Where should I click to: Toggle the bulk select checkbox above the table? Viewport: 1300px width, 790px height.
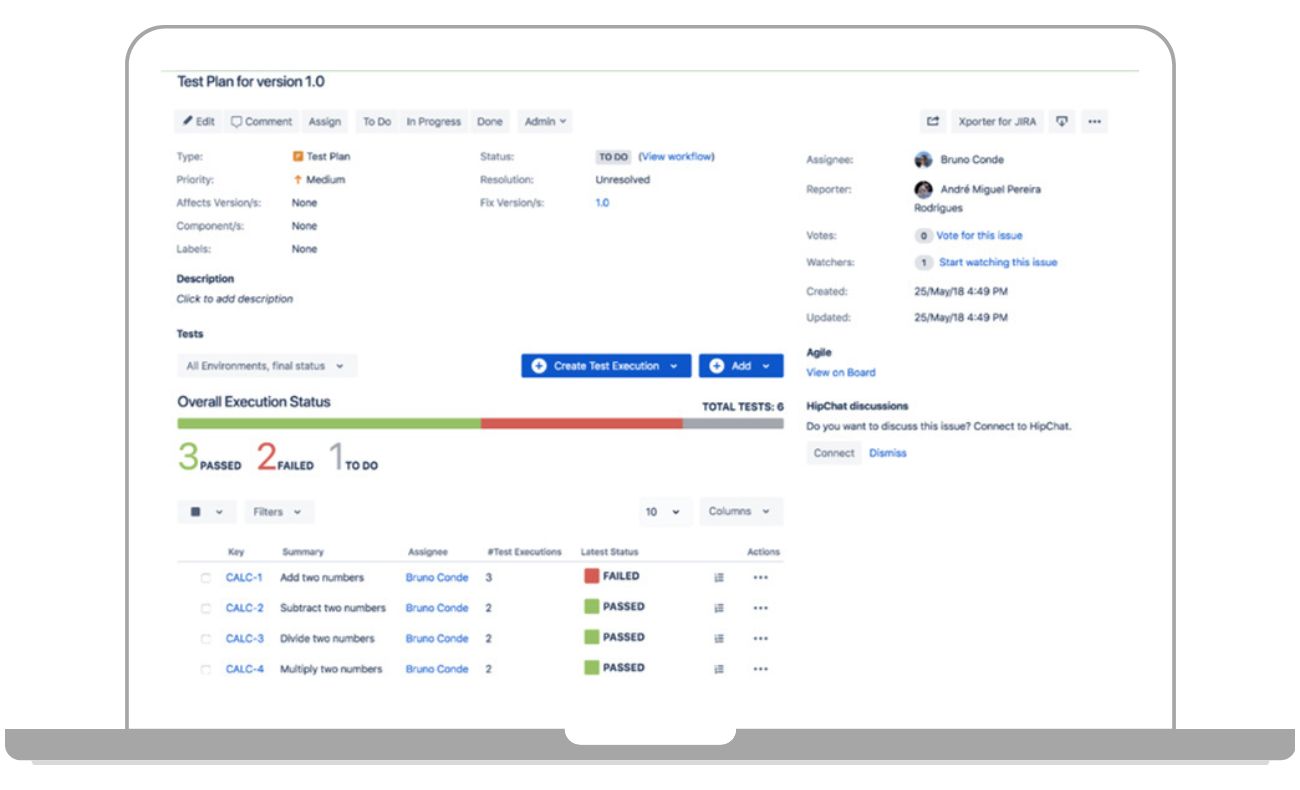point(195,511)
